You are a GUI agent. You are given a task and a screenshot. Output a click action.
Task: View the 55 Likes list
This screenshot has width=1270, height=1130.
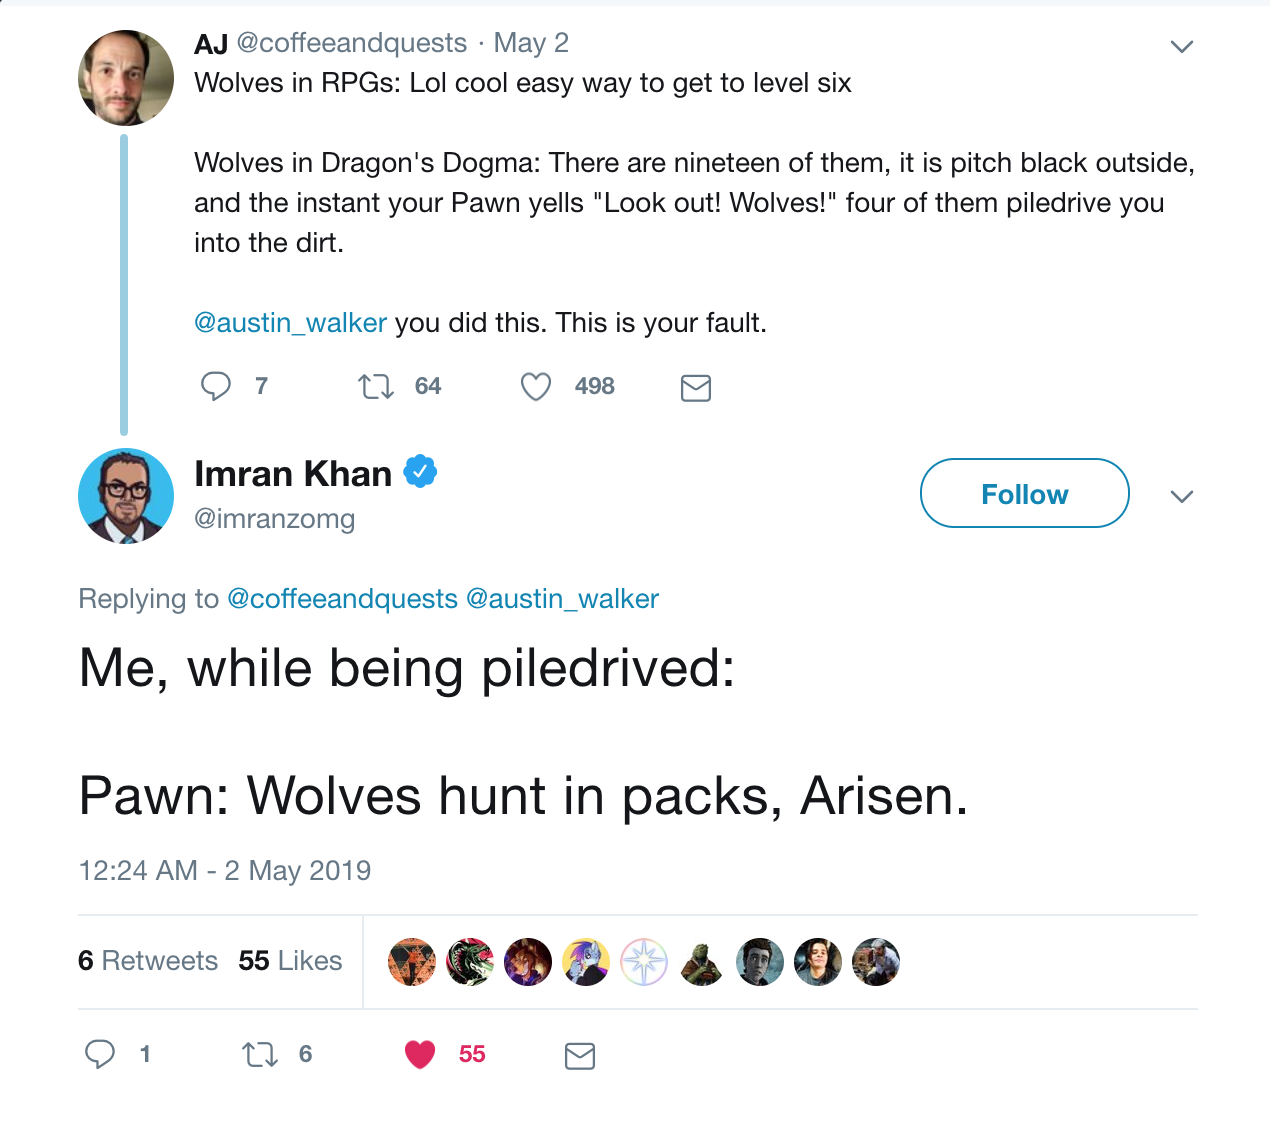click(290, 961)
